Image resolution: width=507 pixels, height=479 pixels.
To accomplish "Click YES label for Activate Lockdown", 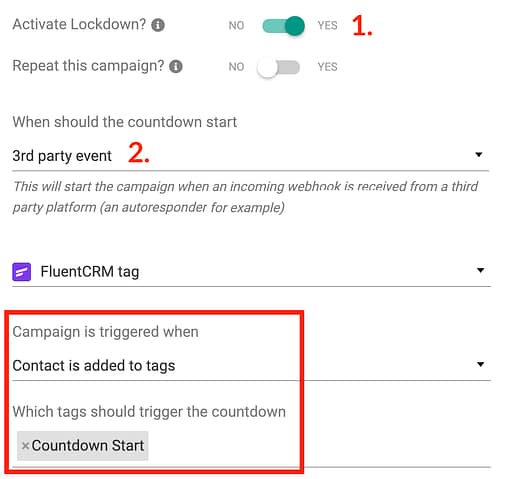I will pyautogui.click(x=327, y=25).
